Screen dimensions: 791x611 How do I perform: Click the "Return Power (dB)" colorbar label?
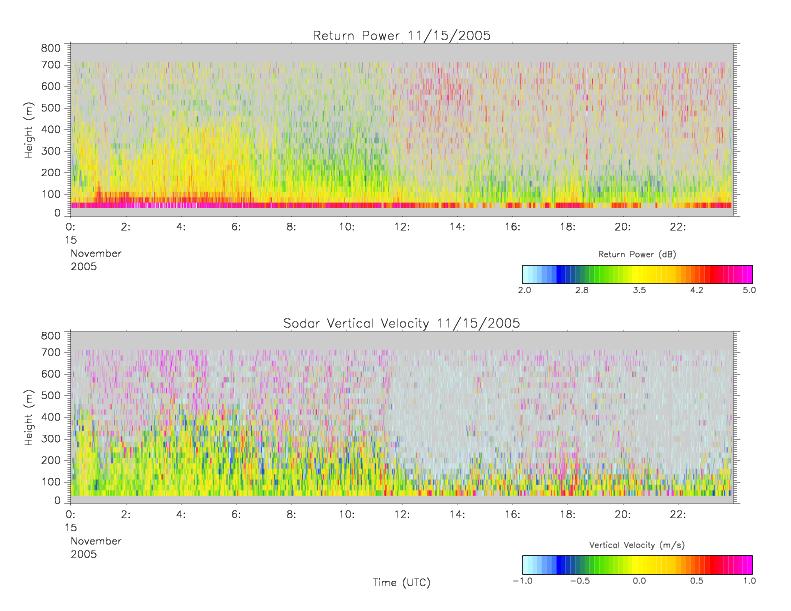[x=637, y=254]
